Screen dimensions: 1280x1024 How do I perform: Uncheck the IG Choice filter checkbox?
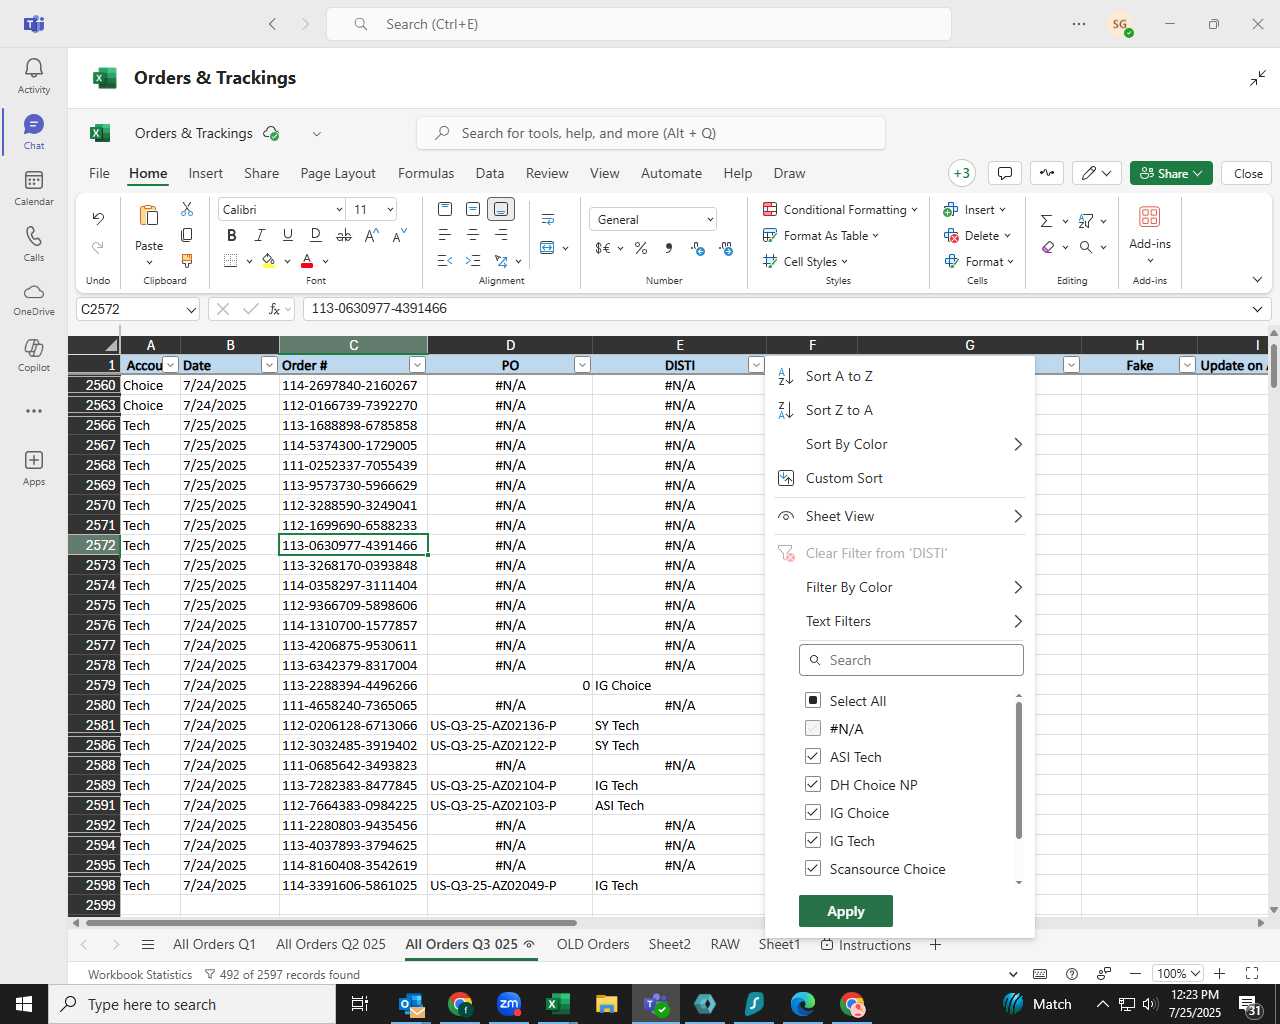tap(813, 812)
